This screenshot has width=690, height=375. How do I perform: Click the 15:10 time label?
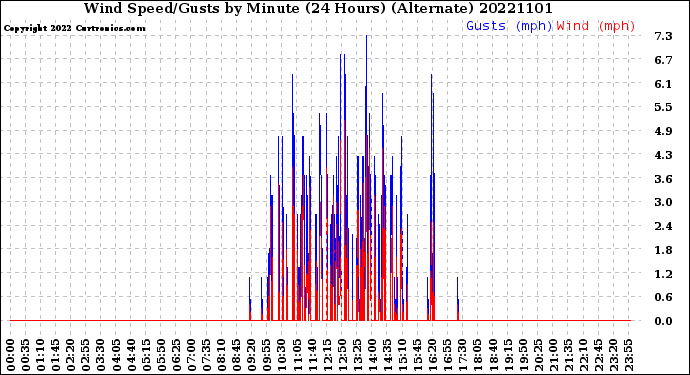(403, 355)
